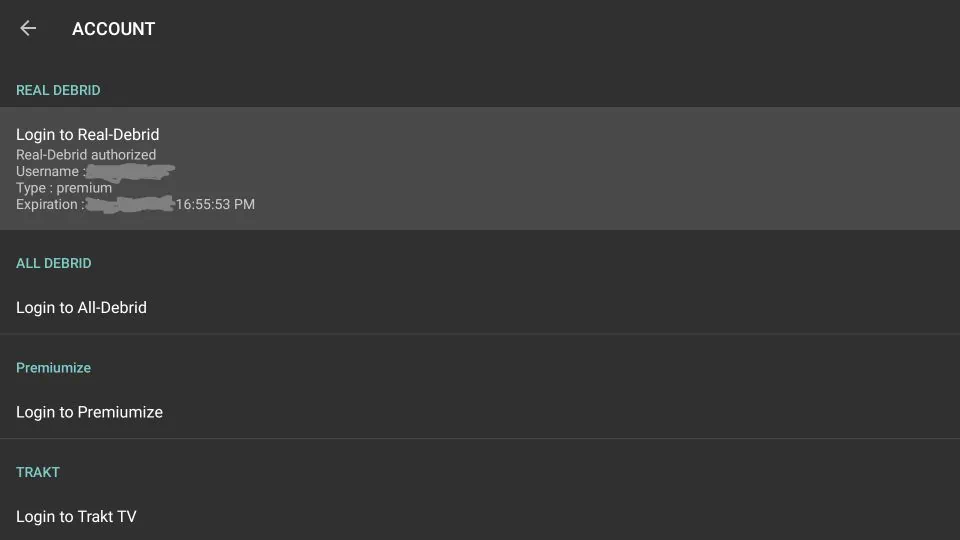This screenshot has width=960, height=540.
Task: Click empty area of All-Debrid row
Action: (x=600, y=308)
